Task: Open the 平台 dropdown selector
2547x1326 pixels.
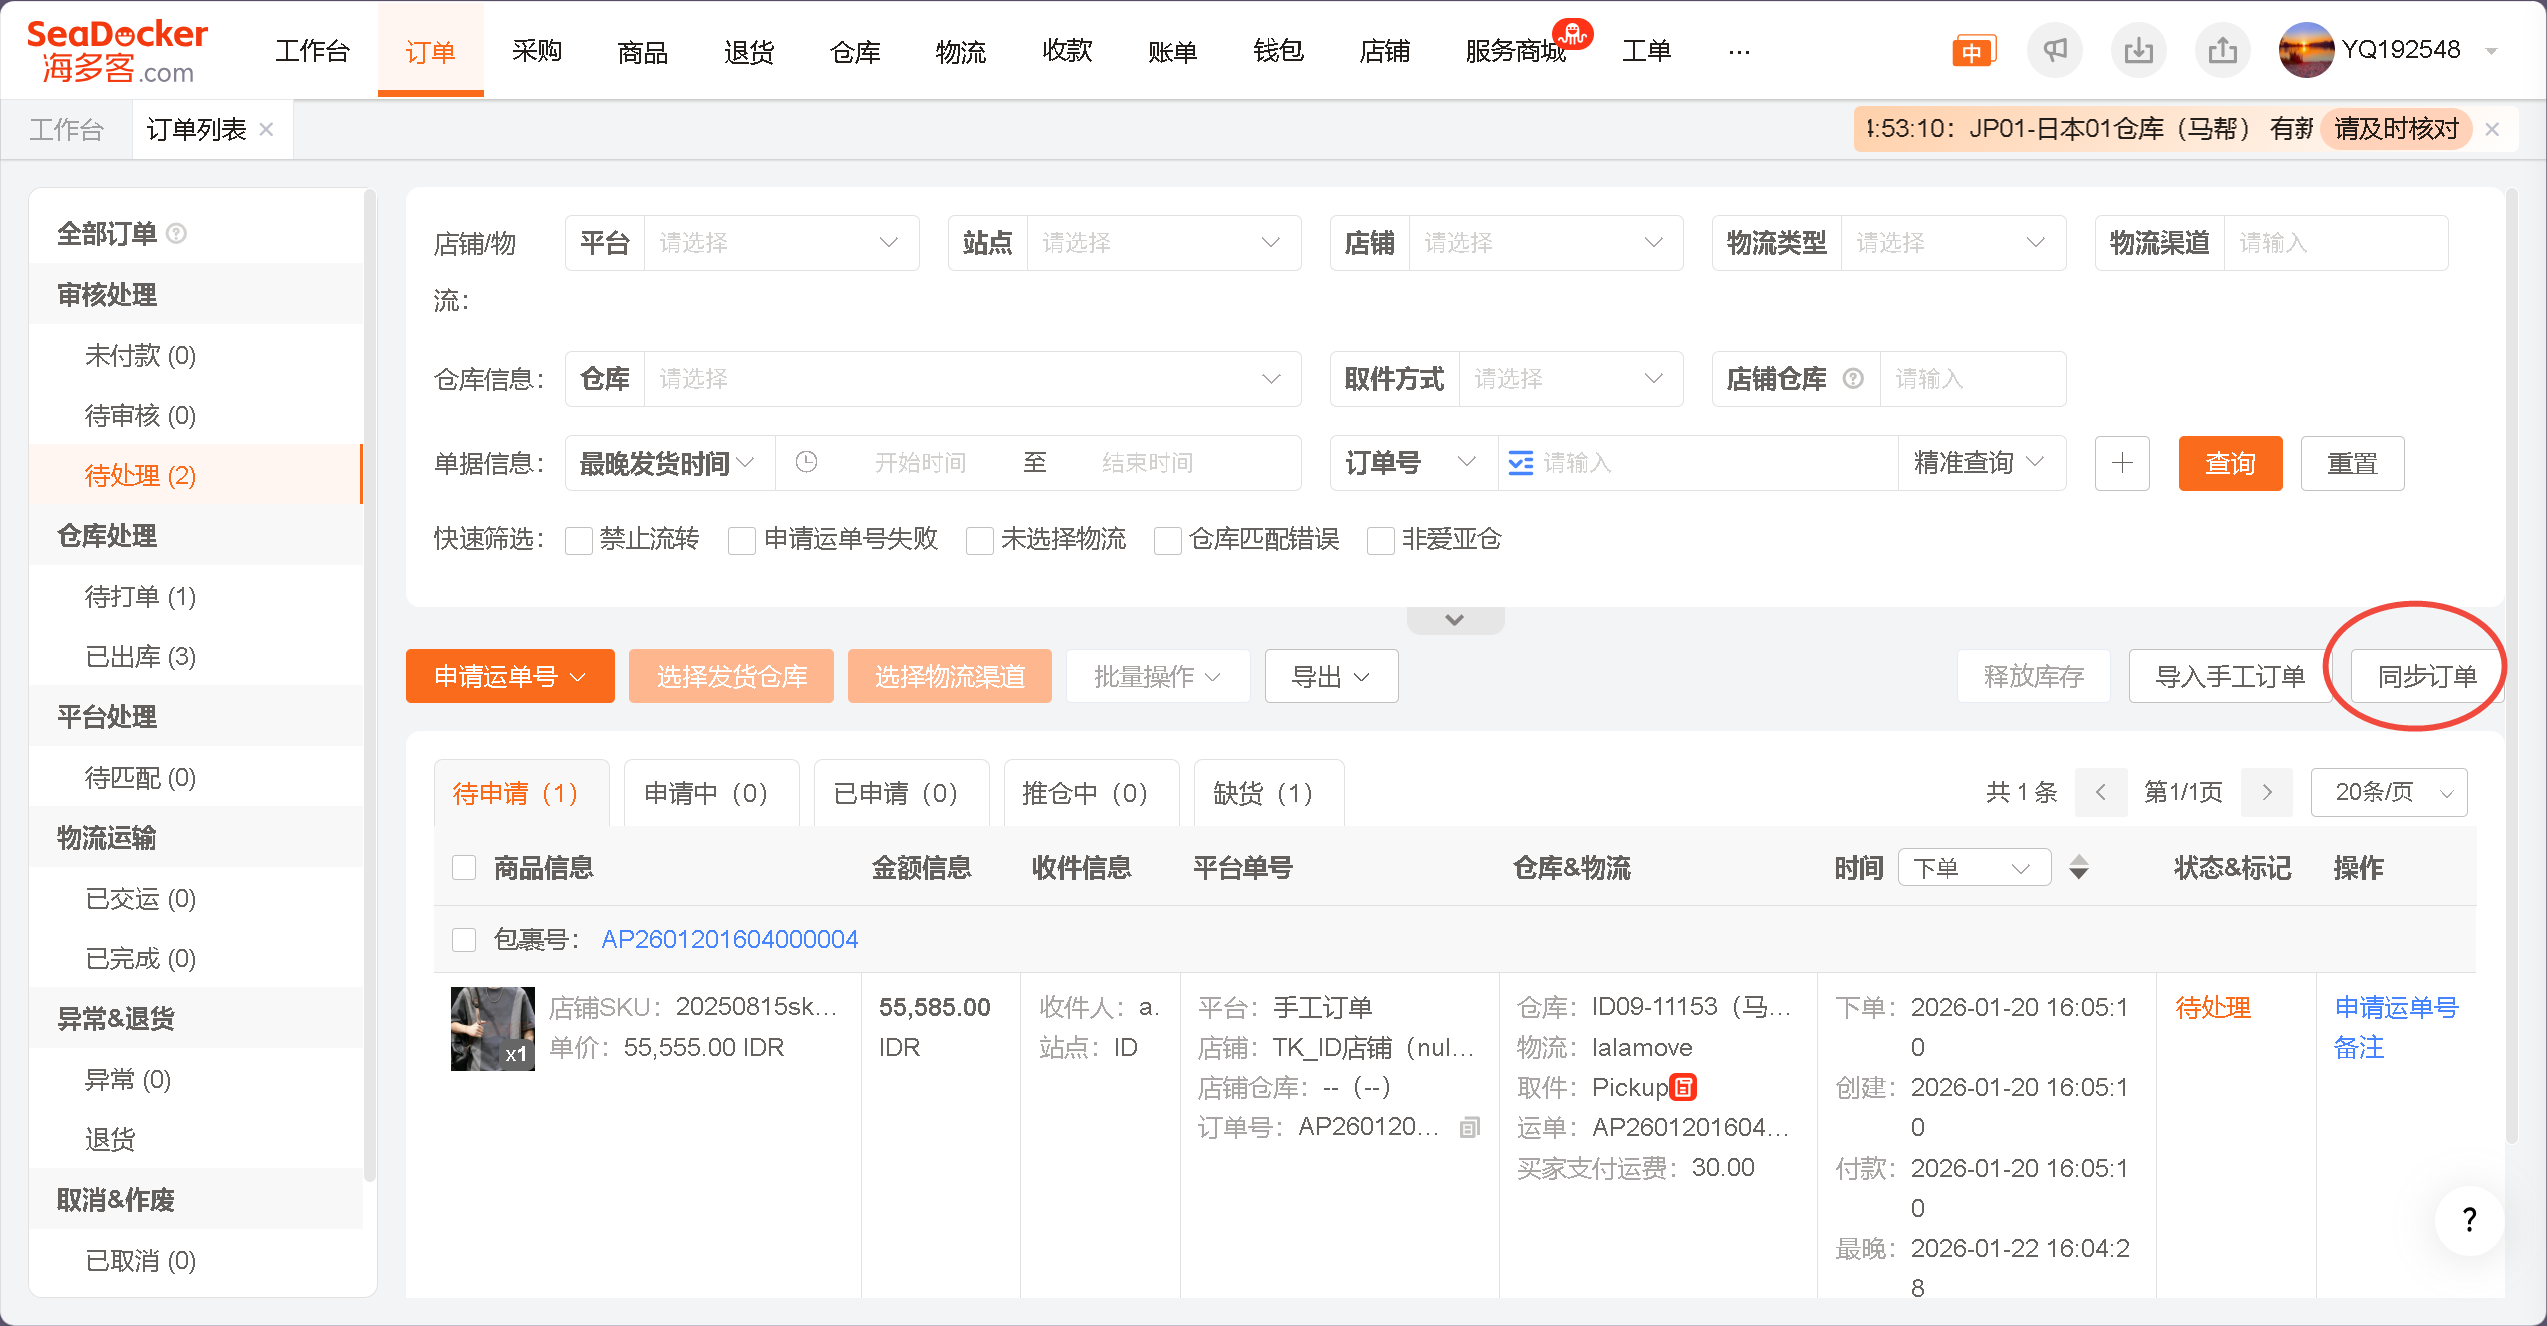Action: coord(780,243)
